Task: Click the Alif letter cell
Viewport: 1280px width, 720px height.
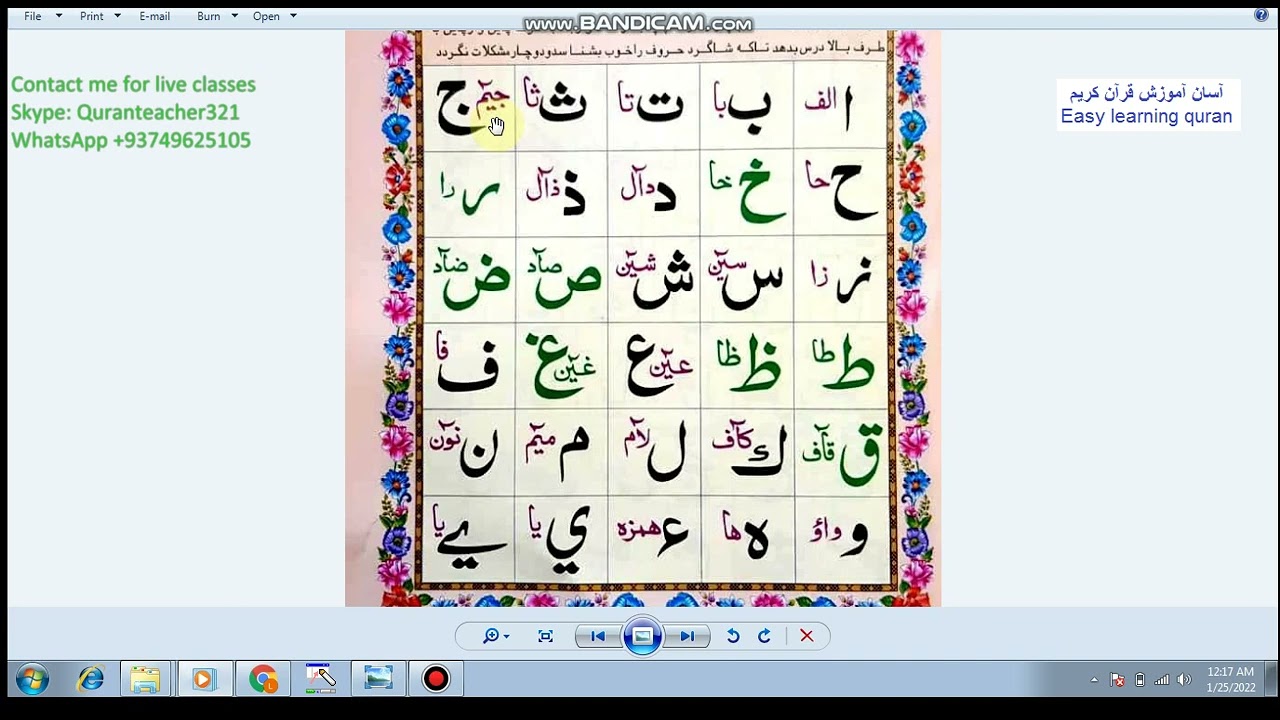Action: point(840,107)
